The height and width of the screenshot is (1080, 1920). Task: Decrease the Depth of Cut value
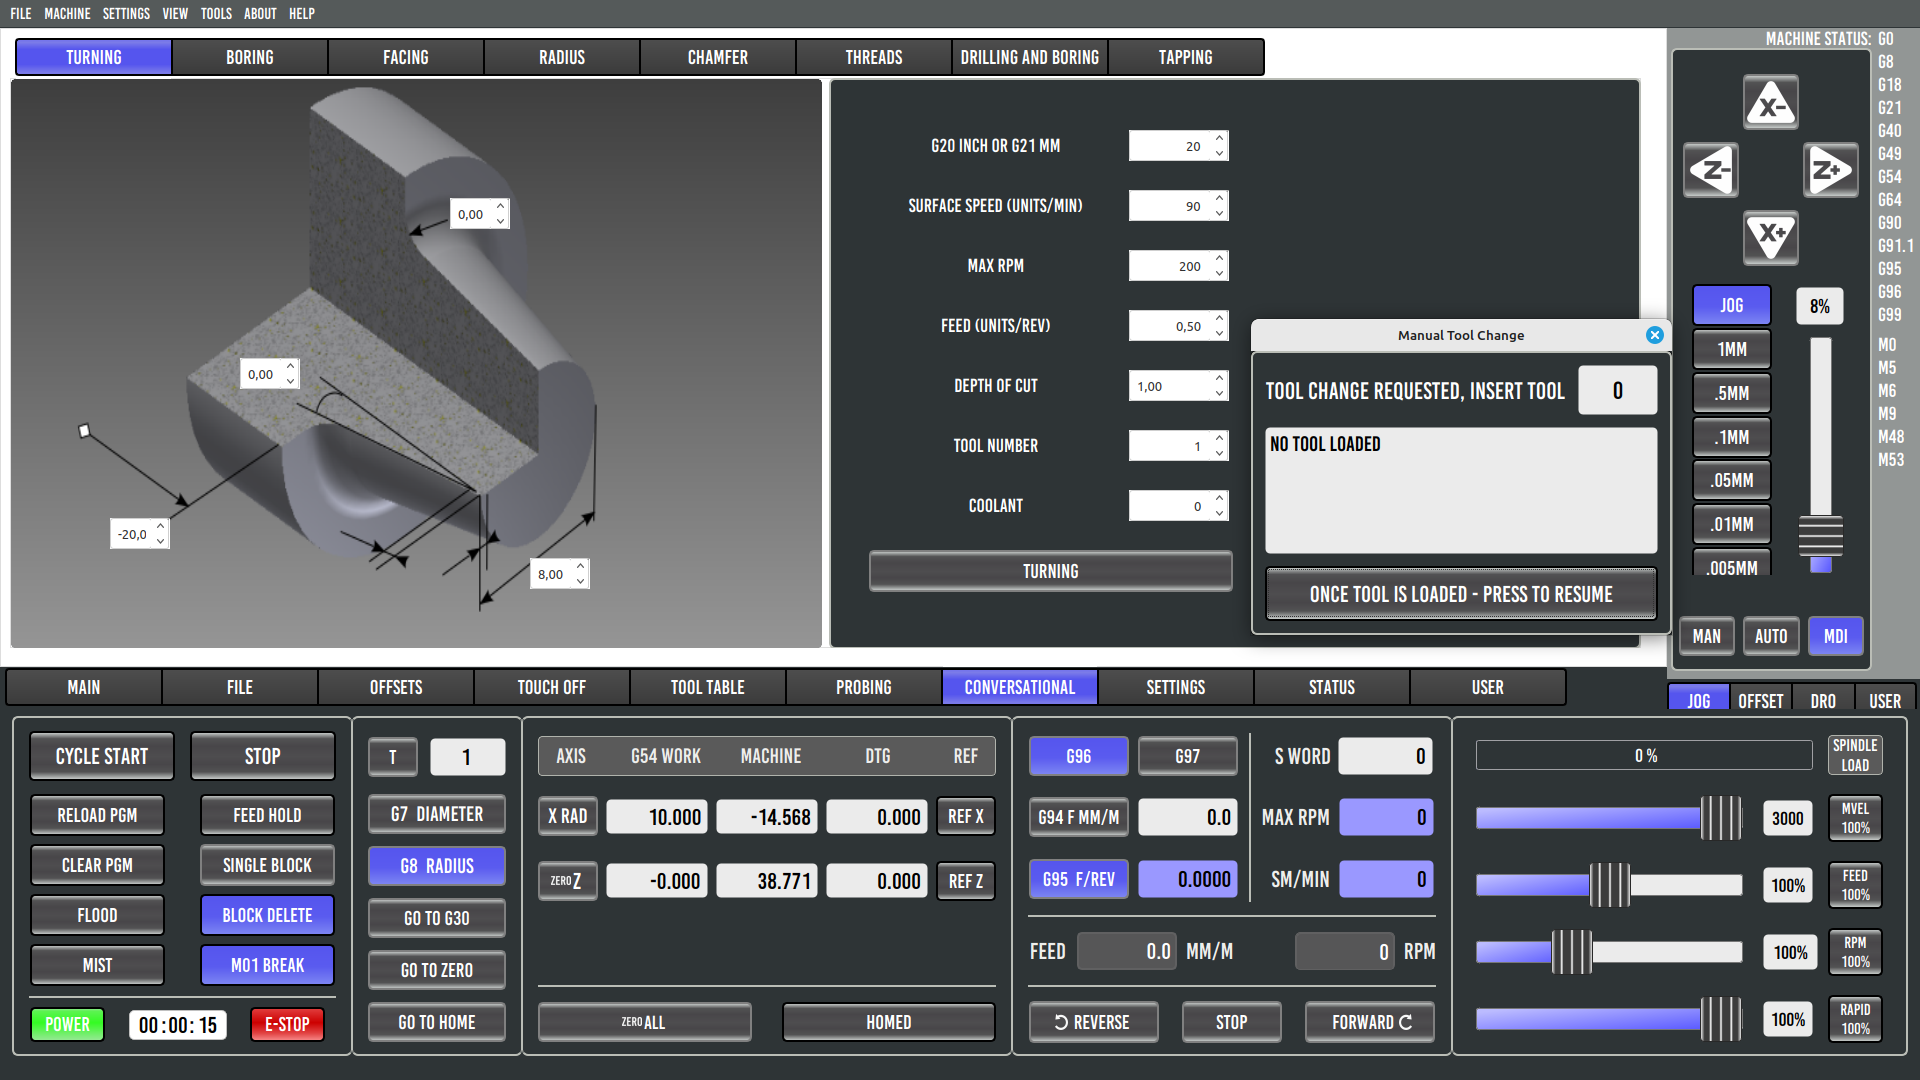point(1219,393)
